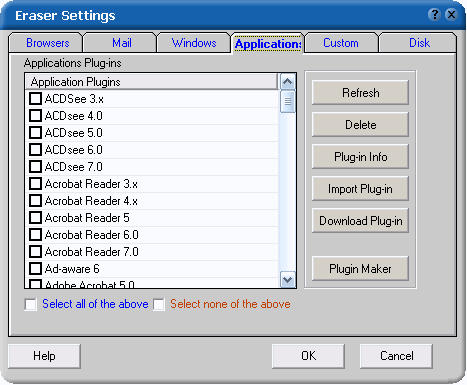The width and height of the screenshot is (467, 385).
Task: Click the Help button
Action: click(44, 356)
